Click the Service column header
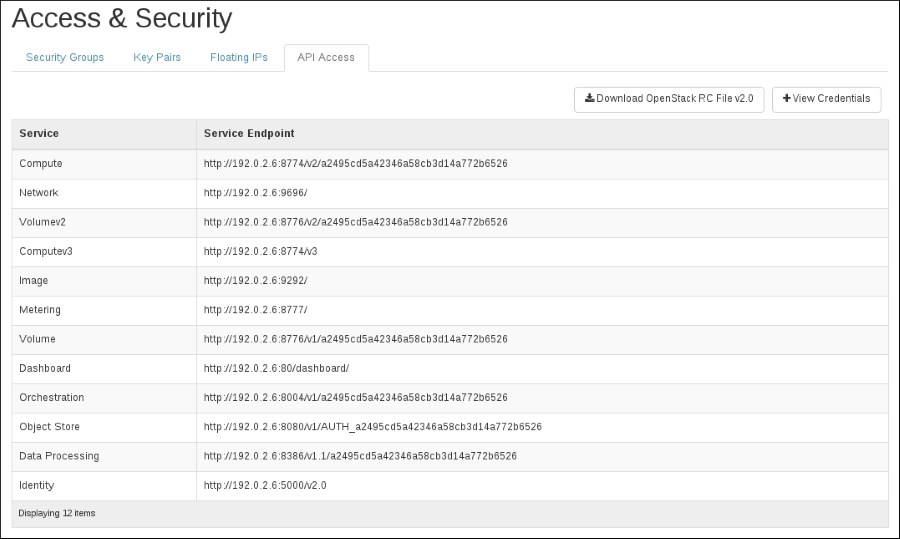This screenshot has height=539, width=900. [39, 134]
